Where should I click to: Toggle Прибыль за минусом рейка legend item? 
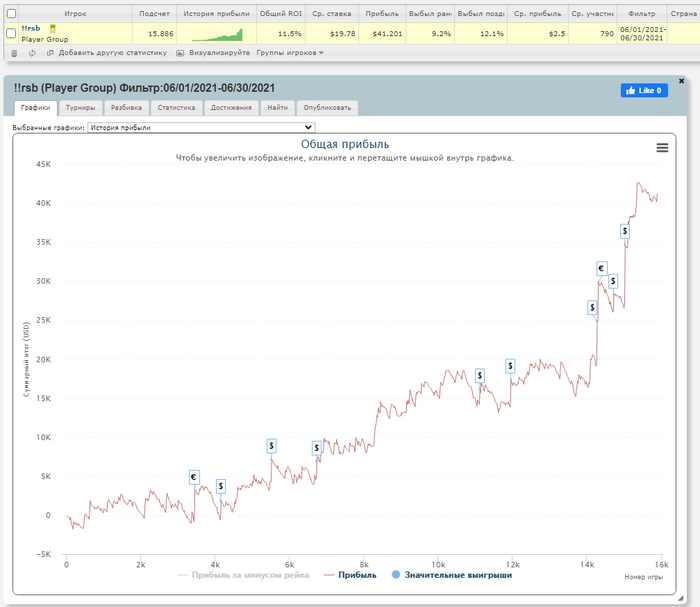point(243,575)
